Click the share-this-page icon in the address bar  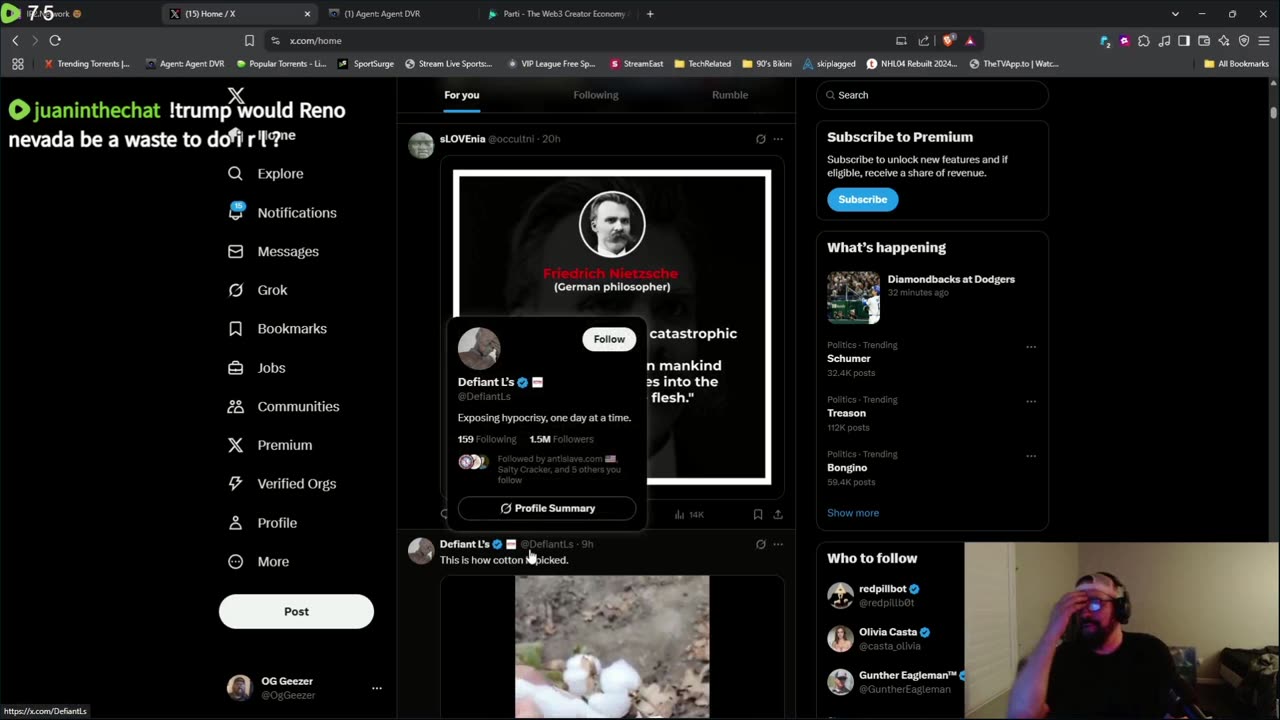923,41
